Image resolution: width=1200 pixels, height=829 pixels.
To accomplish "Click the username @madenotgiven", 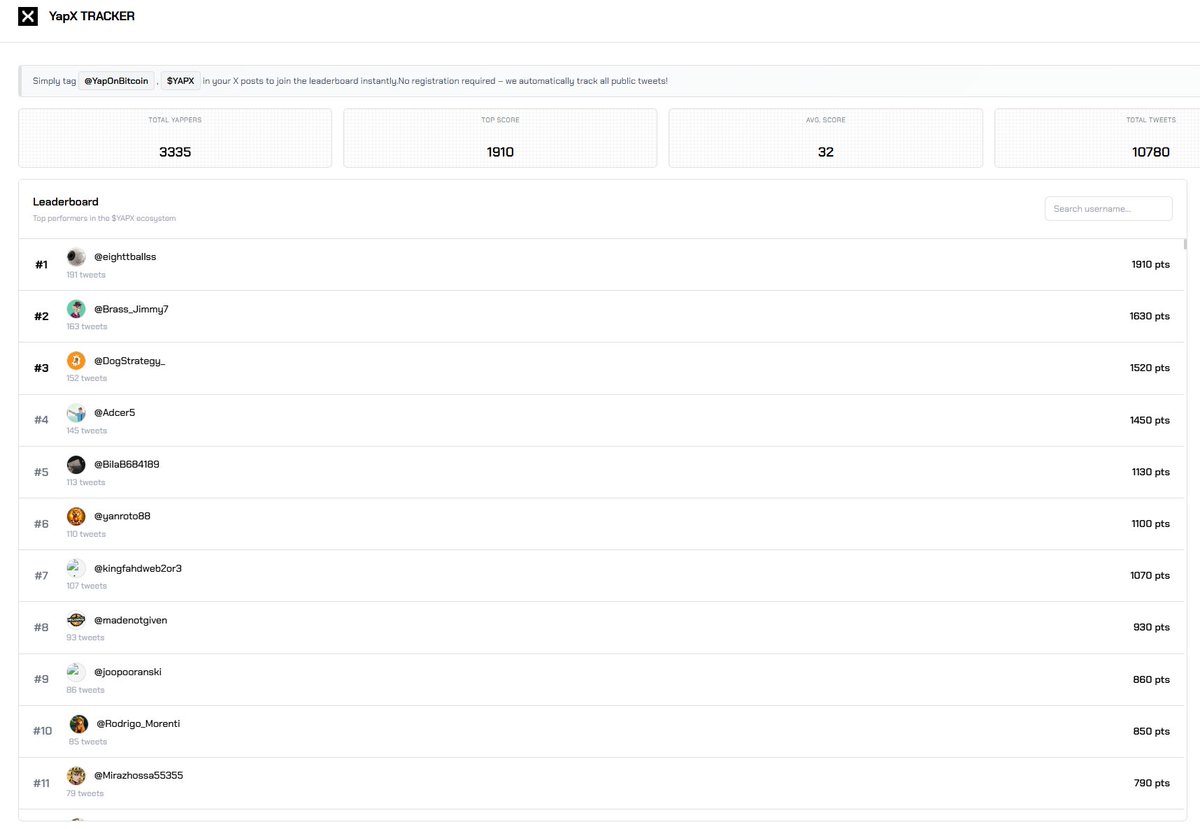I will (131, 620).
